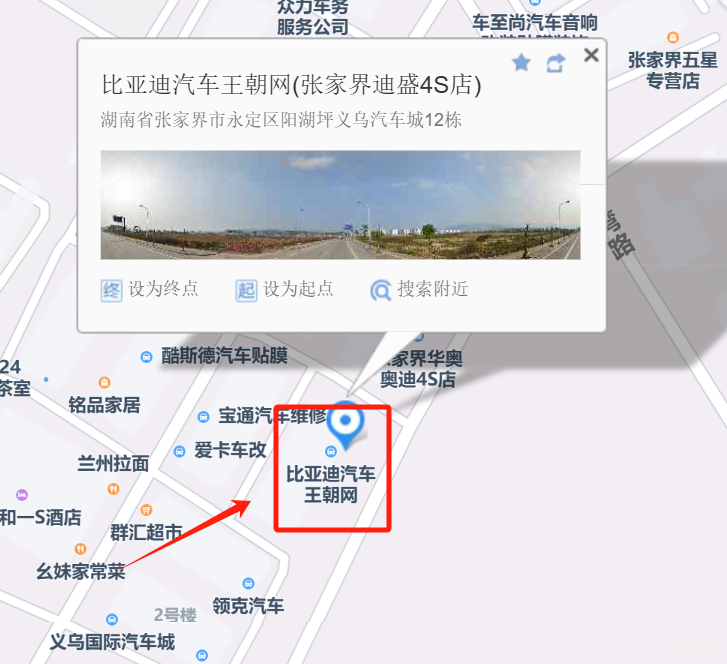
Task: Click the share arrow icon in popup
Action: [x=556, y=64]
